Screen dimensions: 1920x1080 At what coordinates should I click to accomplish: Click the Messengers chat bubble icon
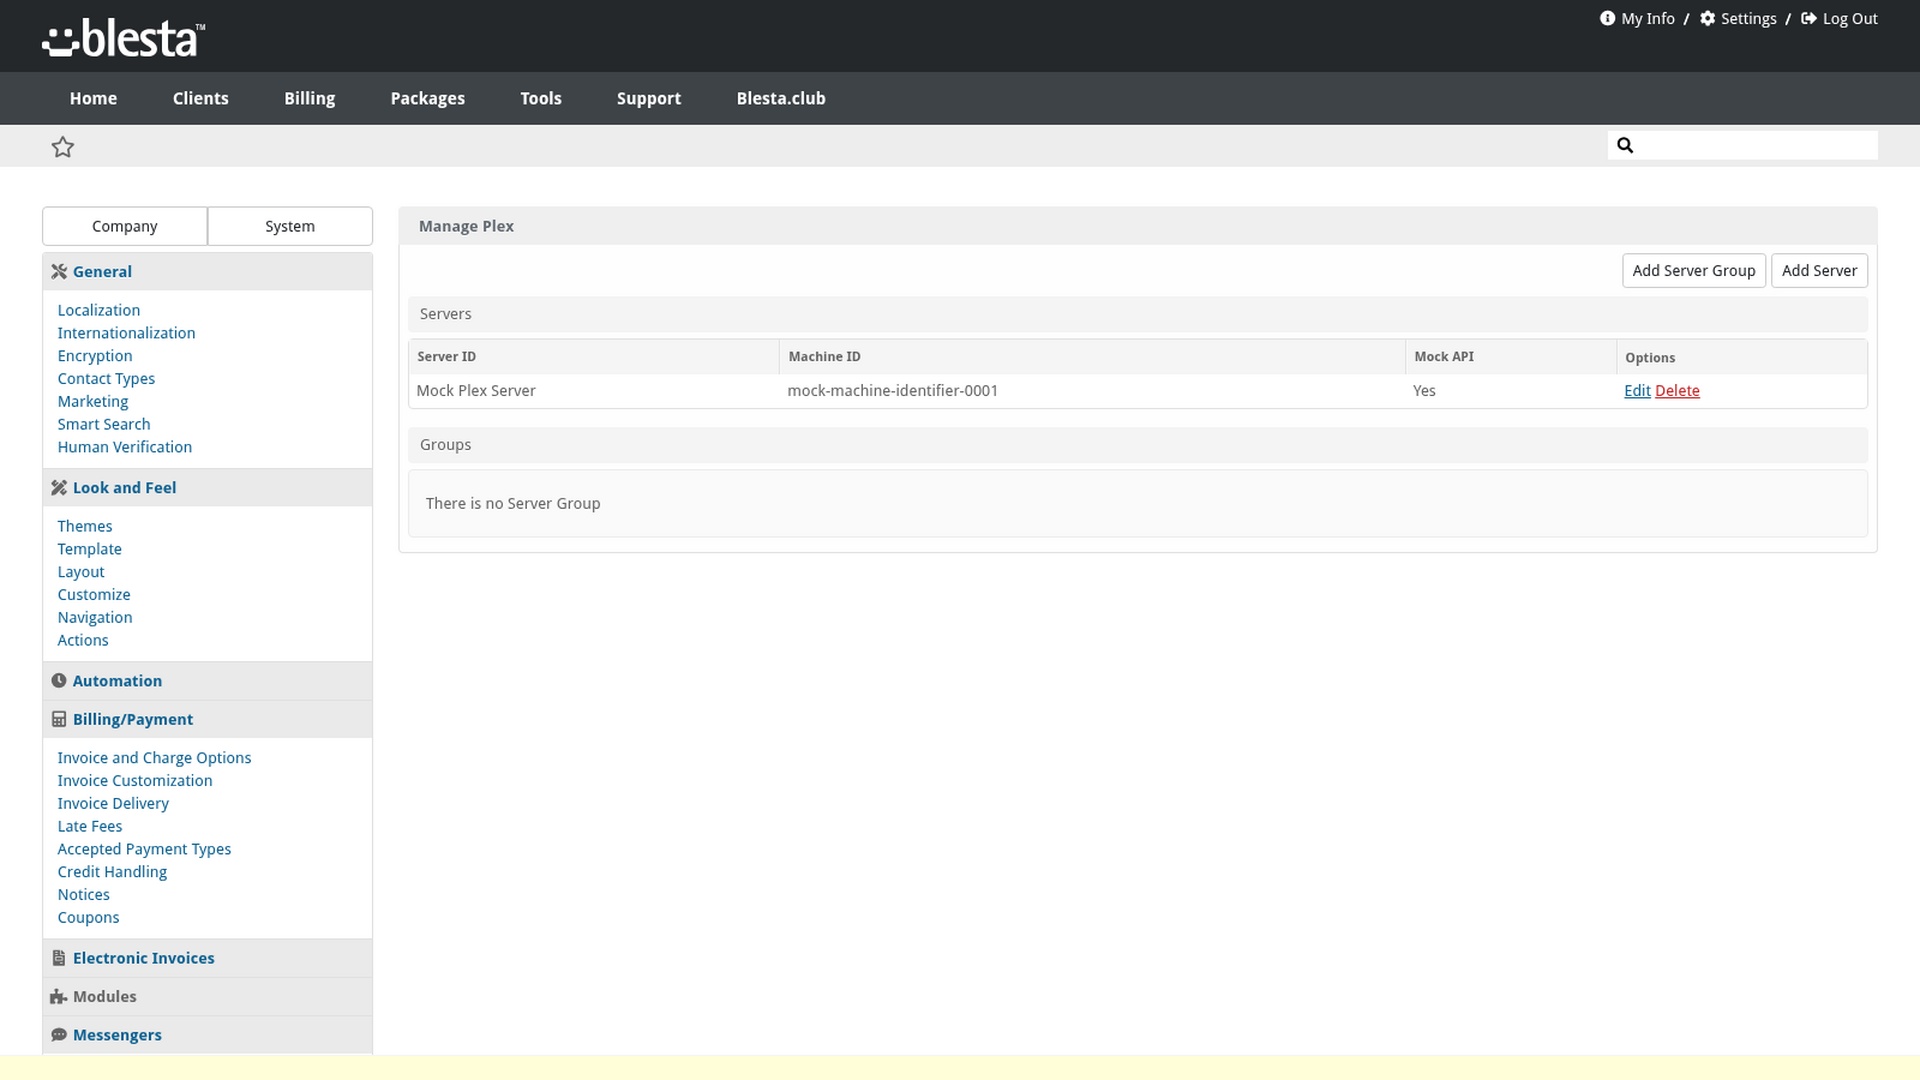point(59,1035)
